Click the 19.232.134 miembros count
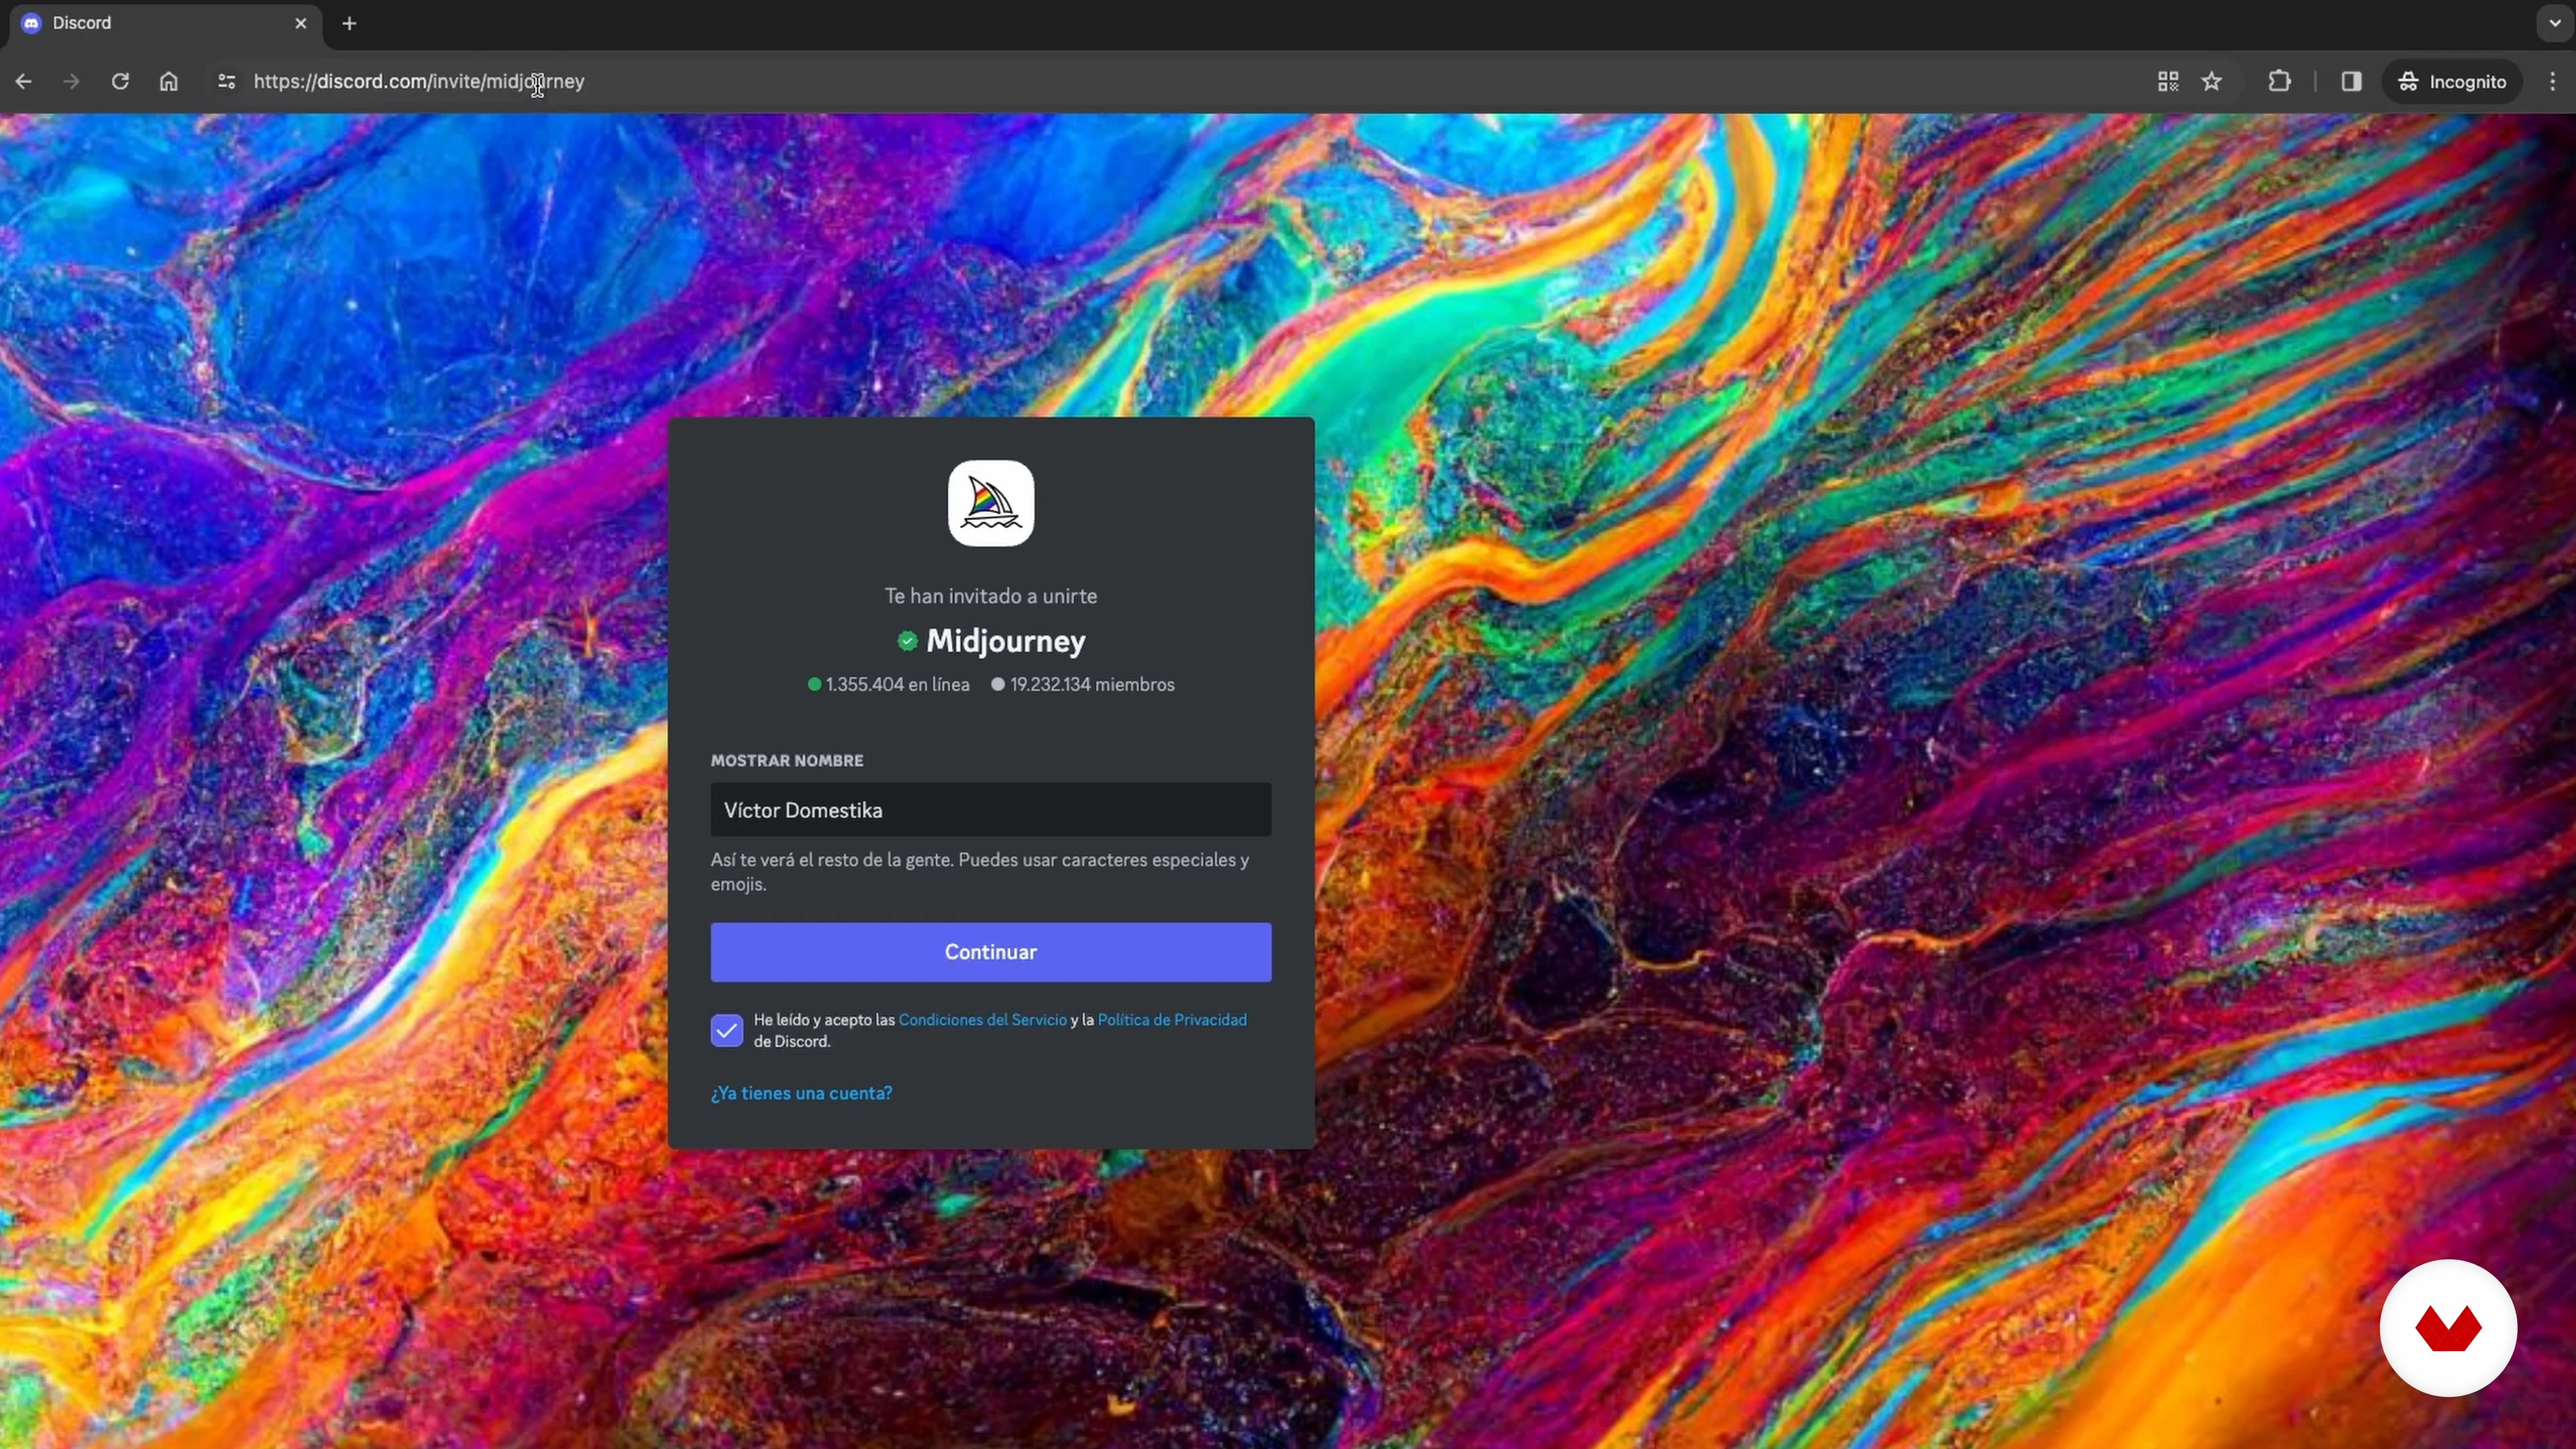Screen dimensions: 2576x1449 tap(1083, 685)
